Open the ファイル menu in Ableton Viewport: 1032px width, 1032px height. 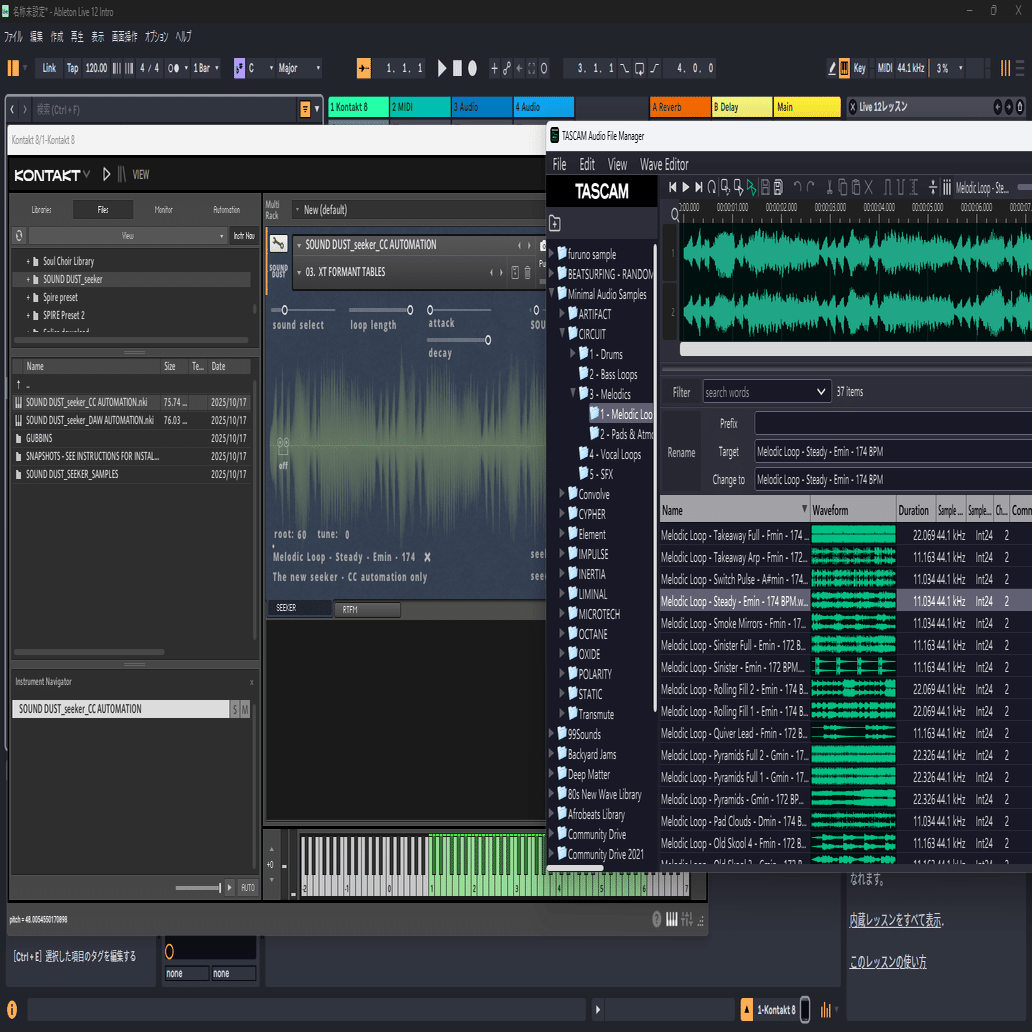(x=13, y=37)
